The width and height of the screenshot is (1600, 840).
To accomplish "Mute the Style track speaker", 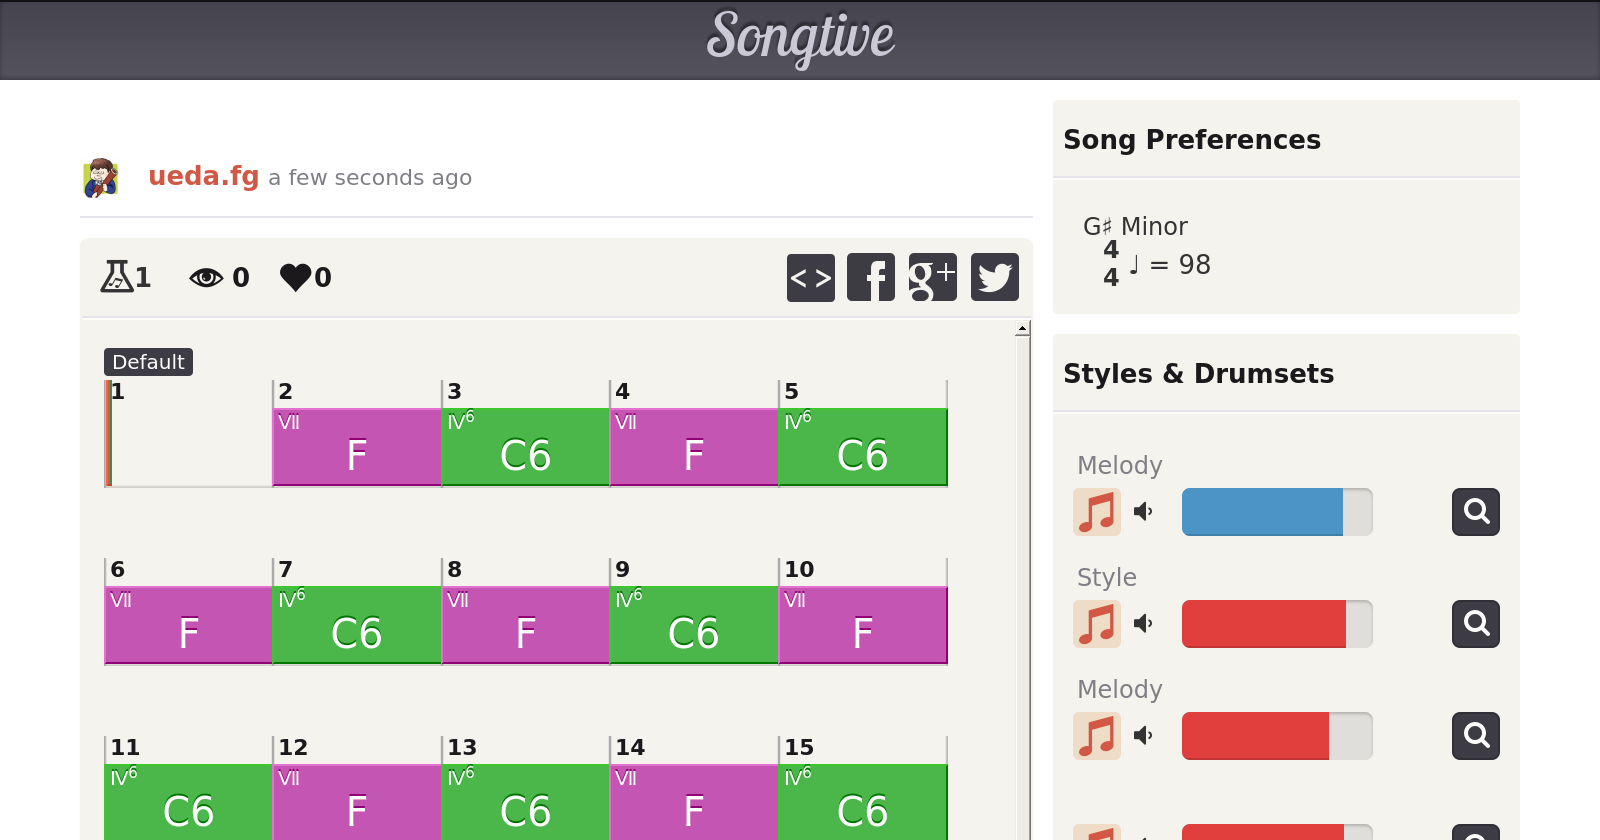I will pos(1143,624).
